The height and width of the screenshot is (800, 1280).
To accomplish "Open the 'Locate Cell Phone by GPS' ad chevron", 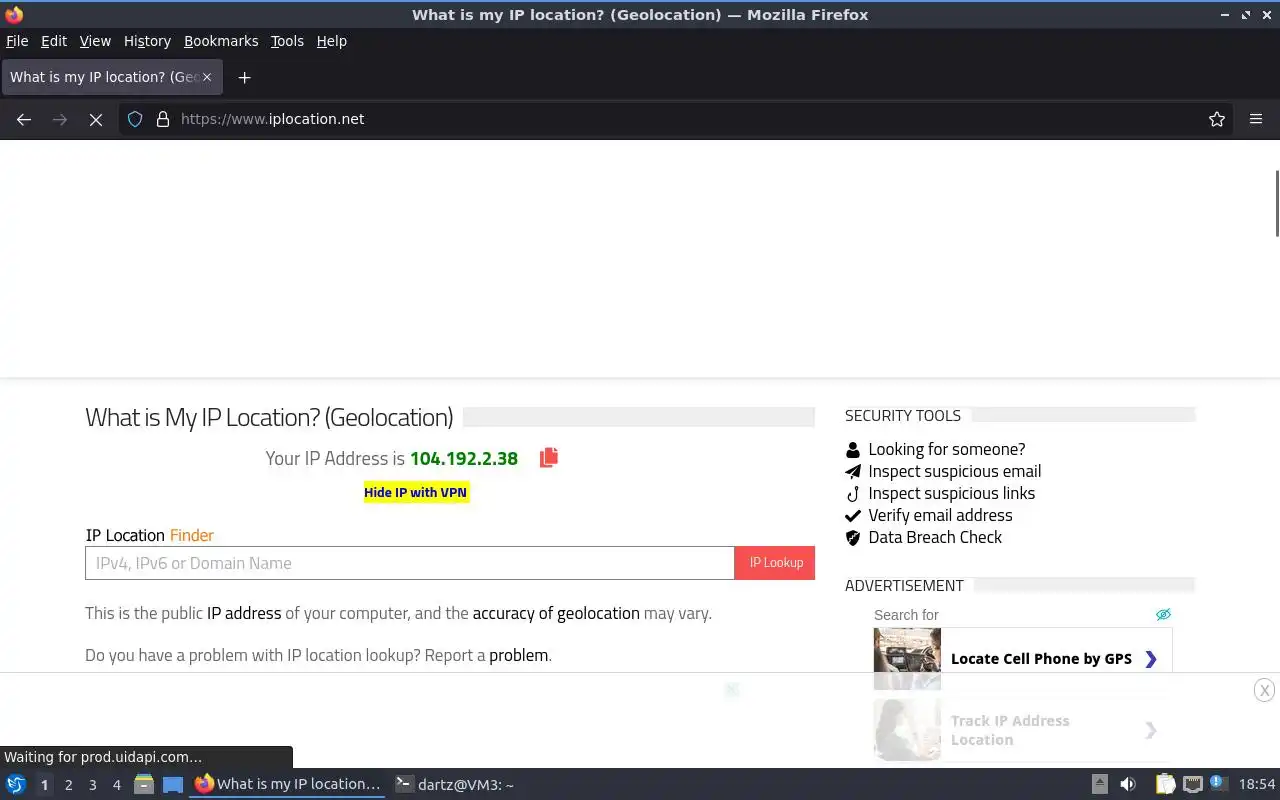I will point(1151,659).
